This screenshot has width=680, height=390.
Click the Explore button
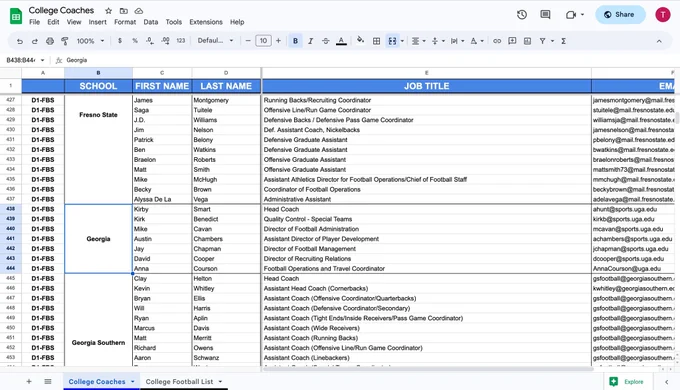point(627,382)
